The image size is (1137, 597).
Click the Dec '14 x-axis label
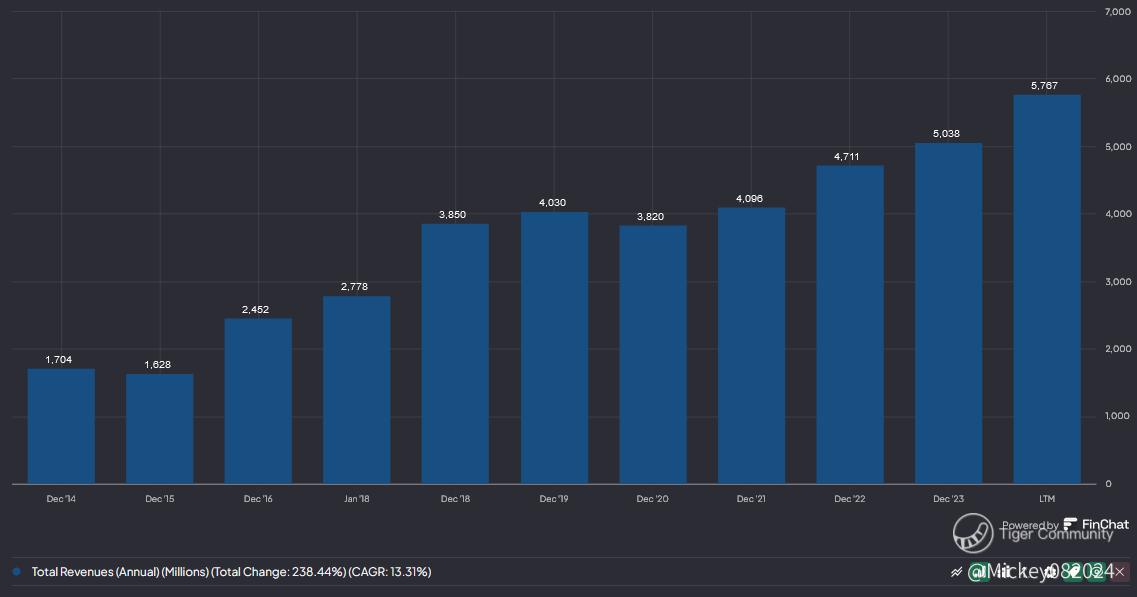click(61, 499)
